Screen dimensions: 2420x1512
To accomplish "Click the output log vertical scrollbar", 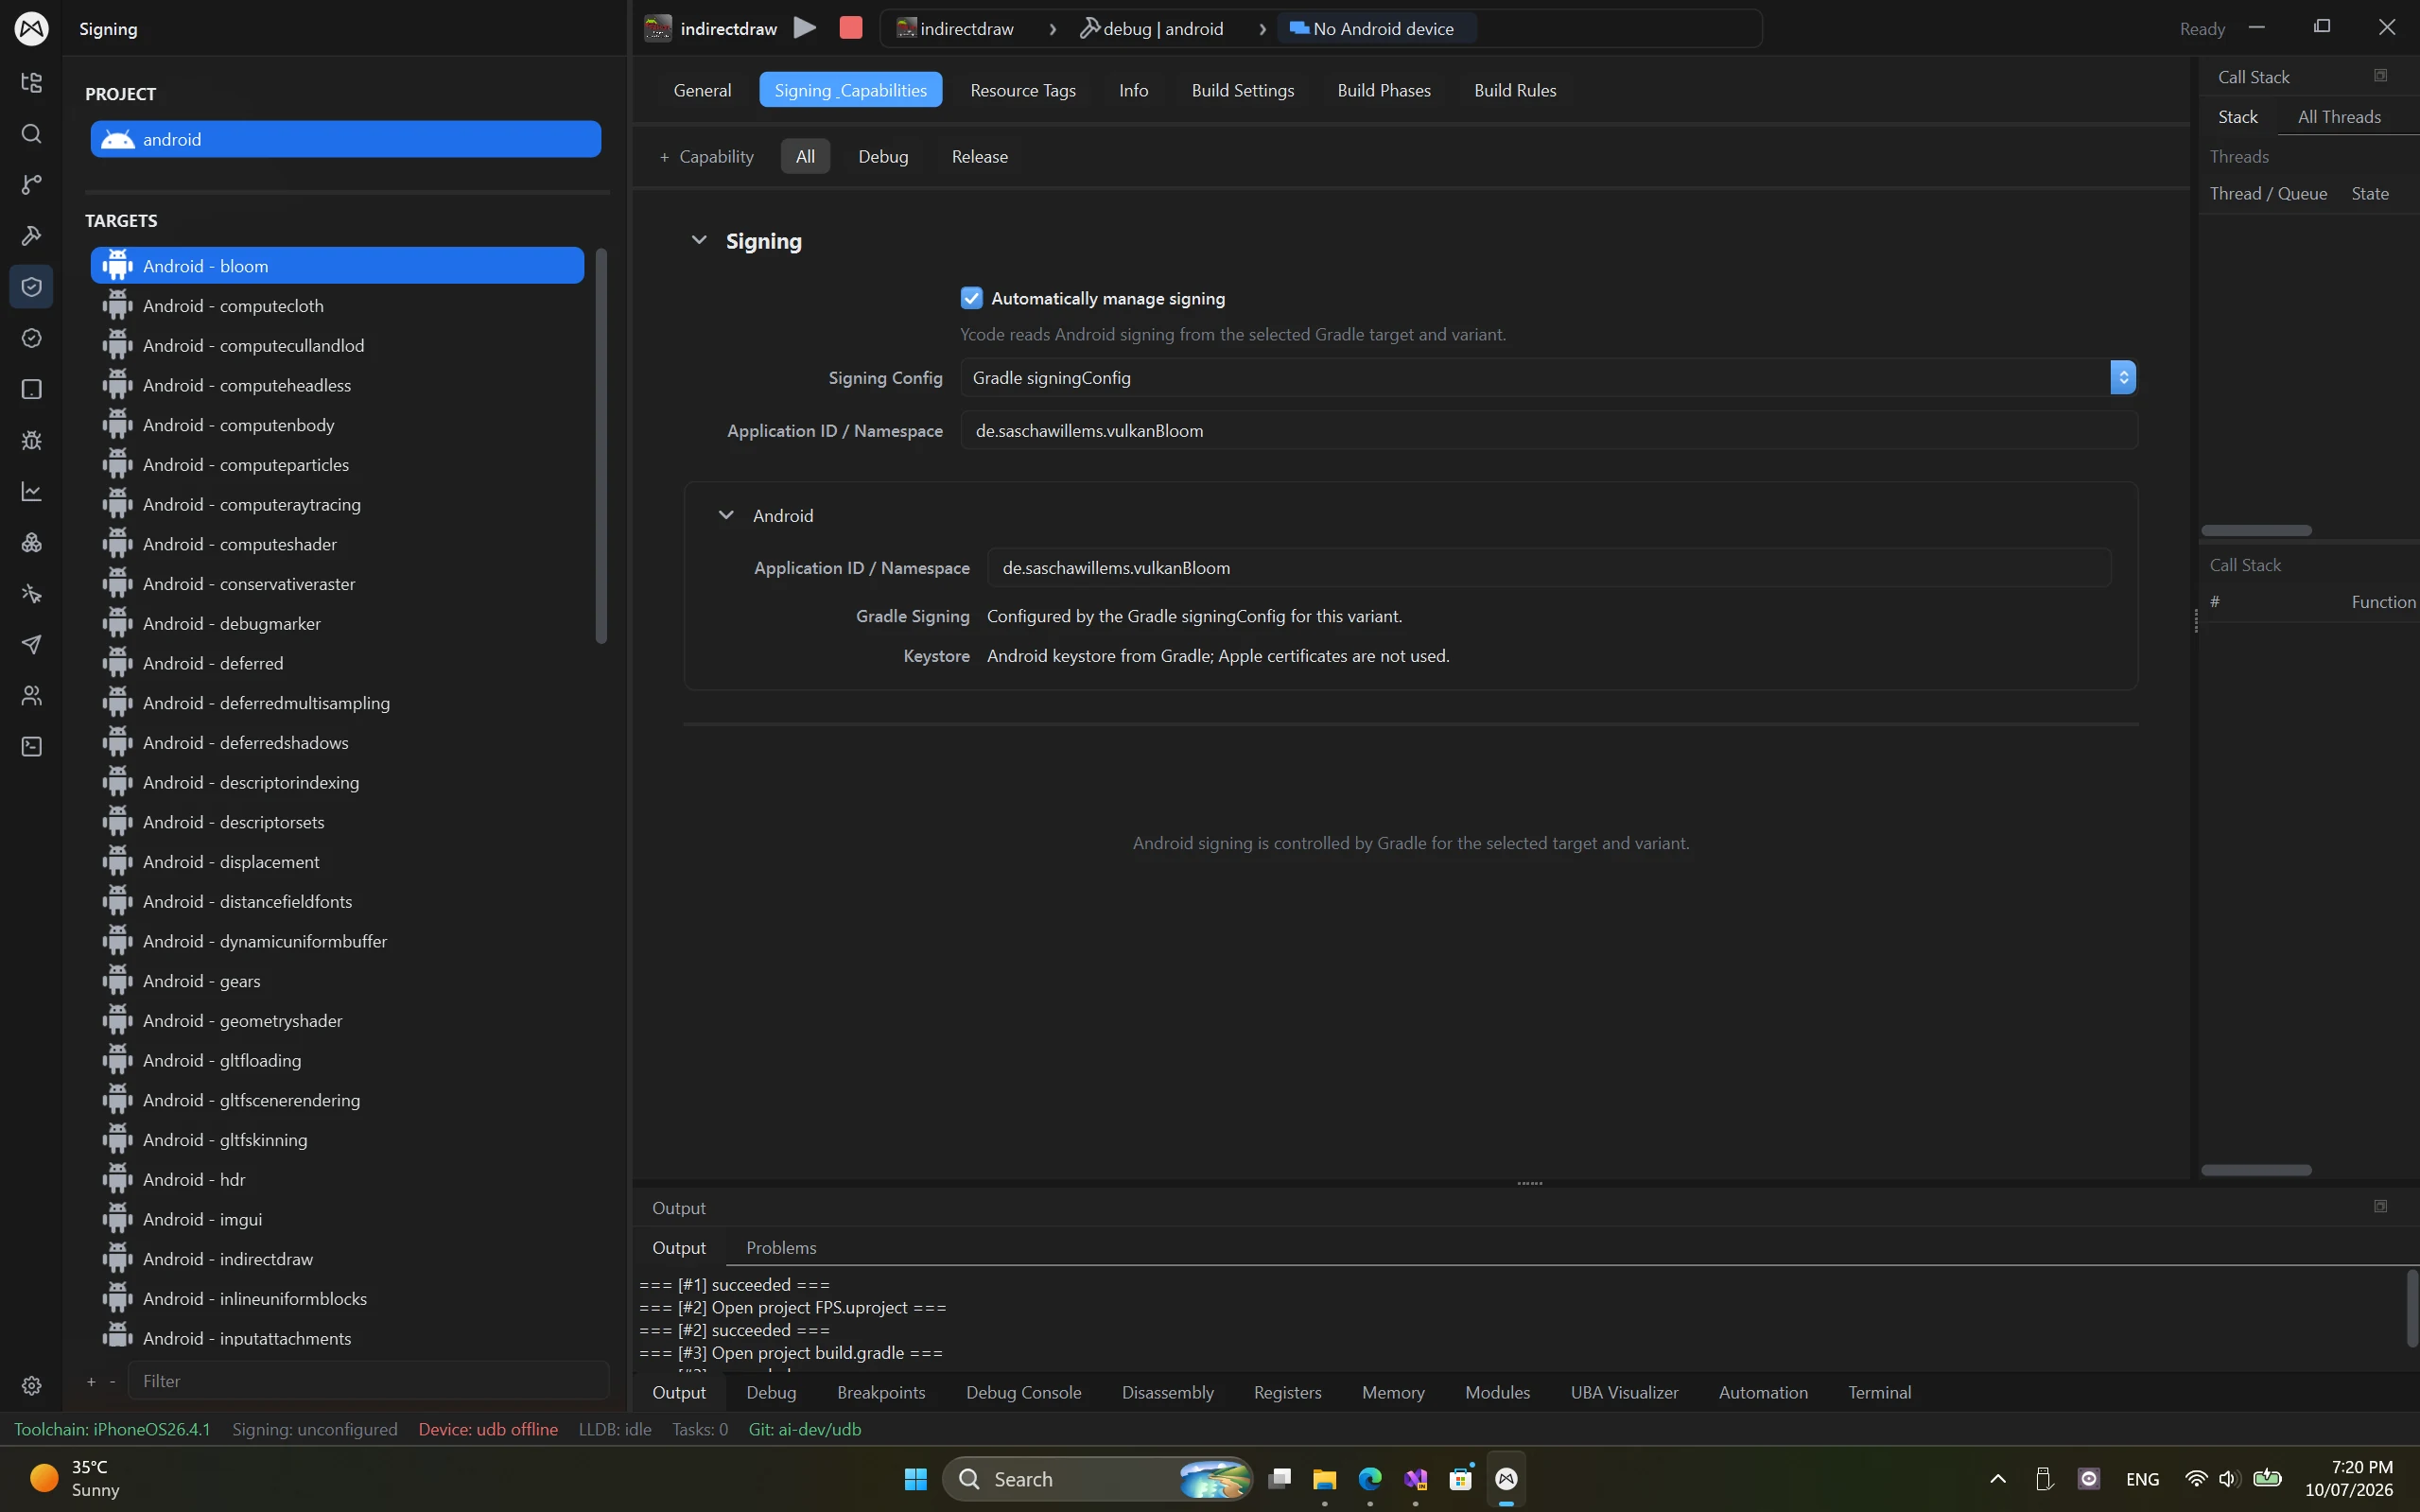I will pyautogui.click(x=2411, y=1308).
